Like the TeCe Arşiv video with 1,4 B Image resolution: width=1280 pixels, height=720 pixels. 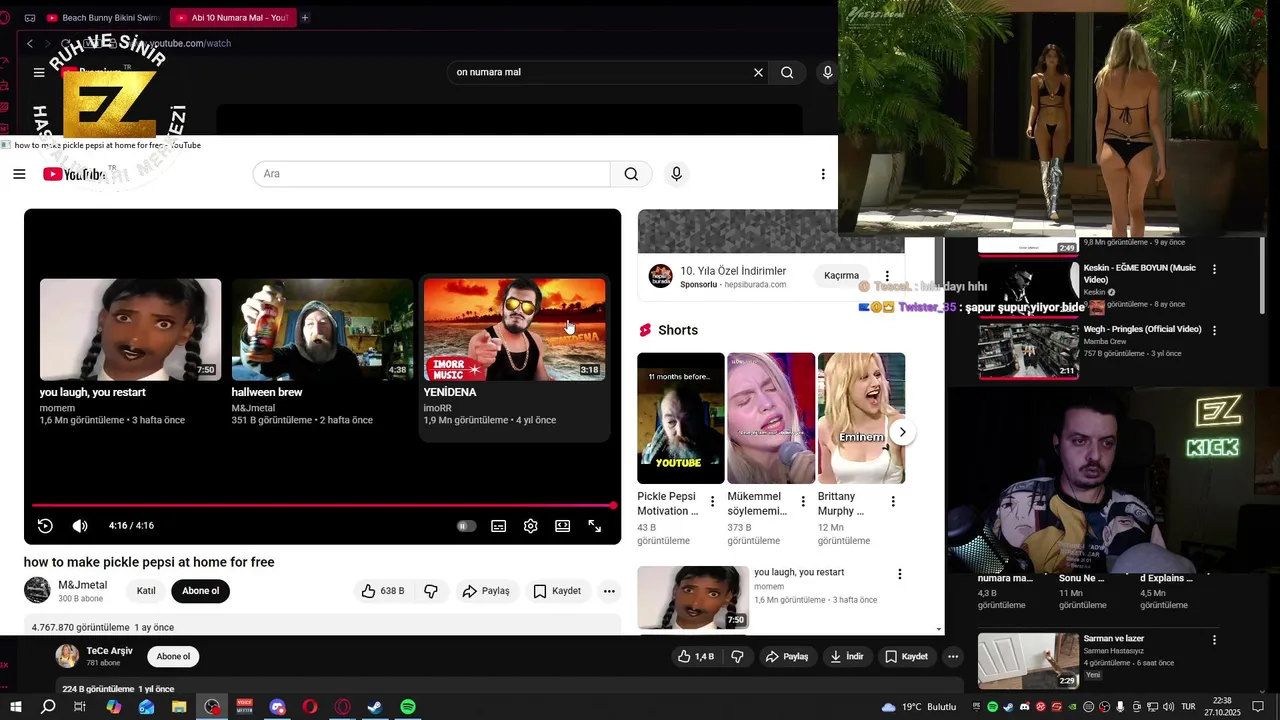(696, 657)
